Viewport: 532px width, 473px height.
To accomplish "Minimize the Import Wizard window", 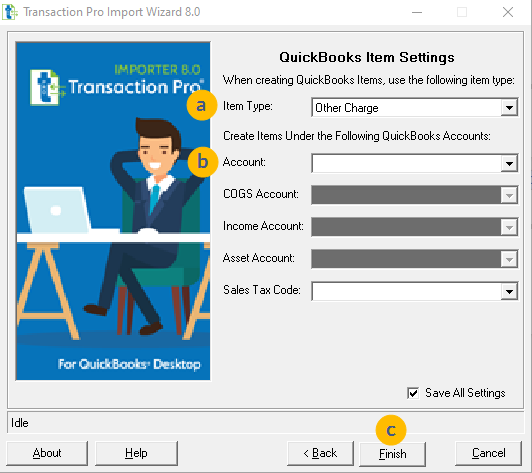I will click(x=417, y=12).
